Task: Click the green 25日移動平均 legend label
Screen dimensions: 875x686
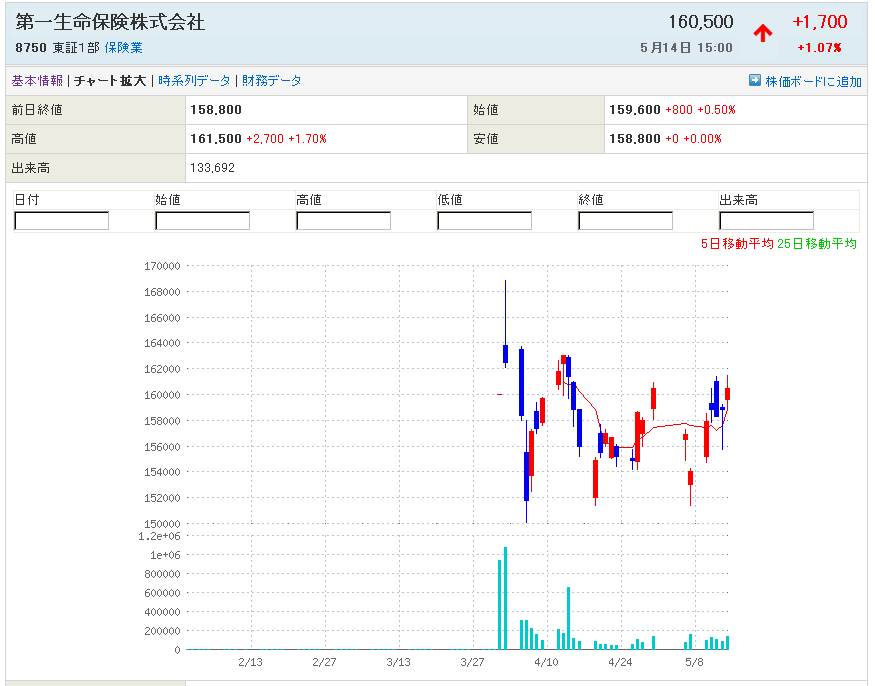Action: coord(817,244)
